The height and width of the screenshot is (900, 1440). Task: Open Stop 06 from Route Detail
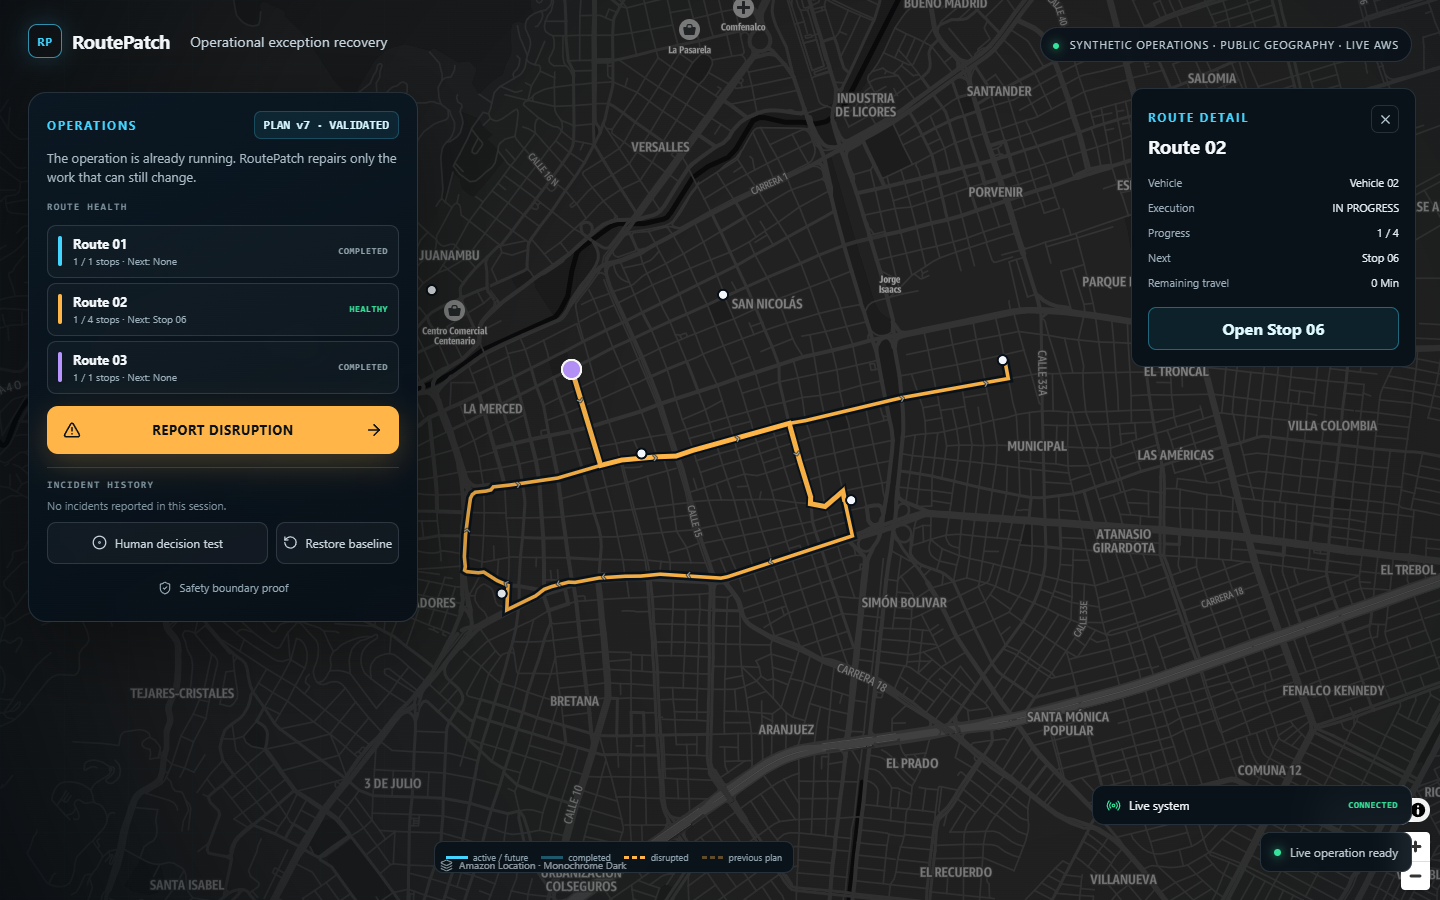click(1273, 329)
